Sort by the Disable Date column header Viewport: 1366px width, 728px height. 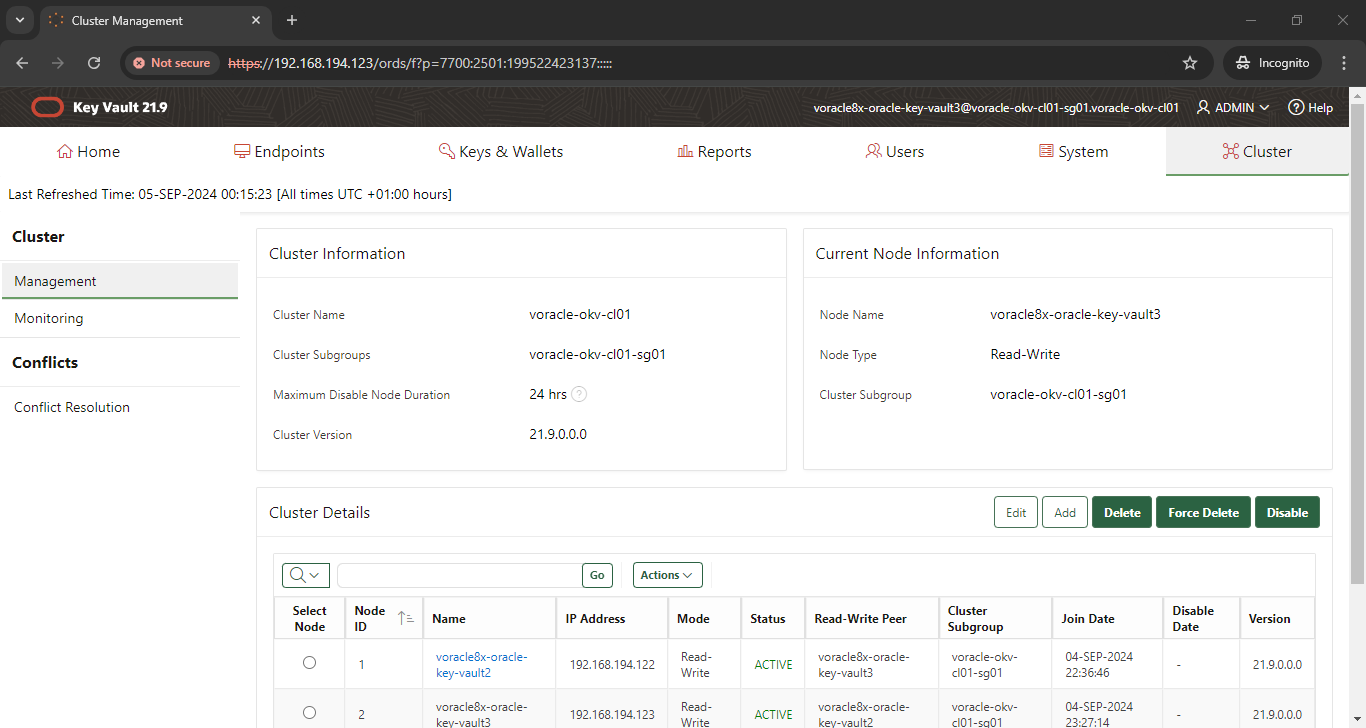coord(1193,618)
